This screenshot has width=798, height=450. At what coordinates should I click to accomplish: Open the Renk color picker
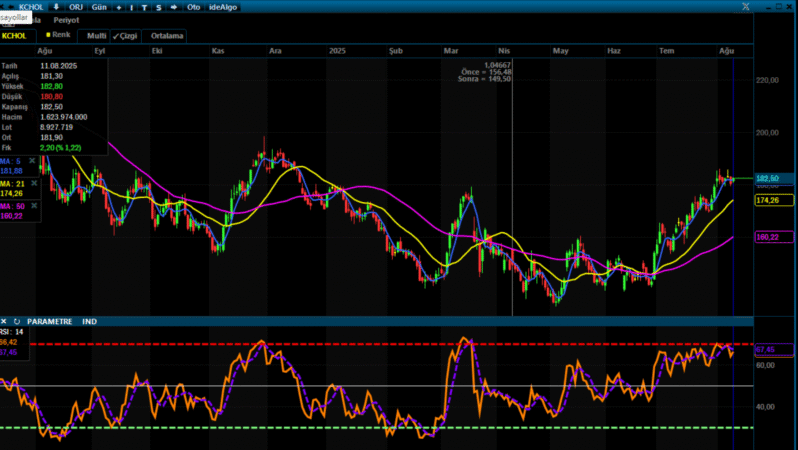(57, 34)
